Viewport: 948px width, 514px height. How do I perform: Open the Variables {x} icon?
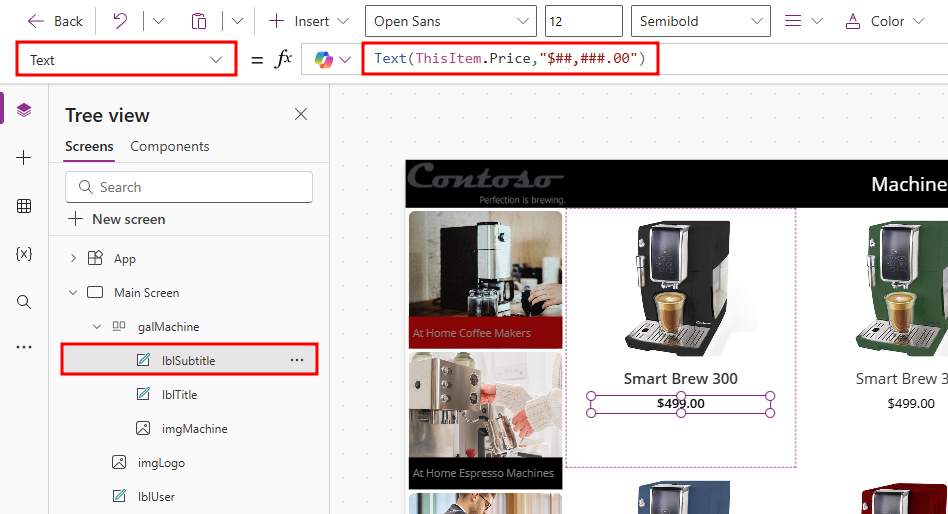coord(24,253)
